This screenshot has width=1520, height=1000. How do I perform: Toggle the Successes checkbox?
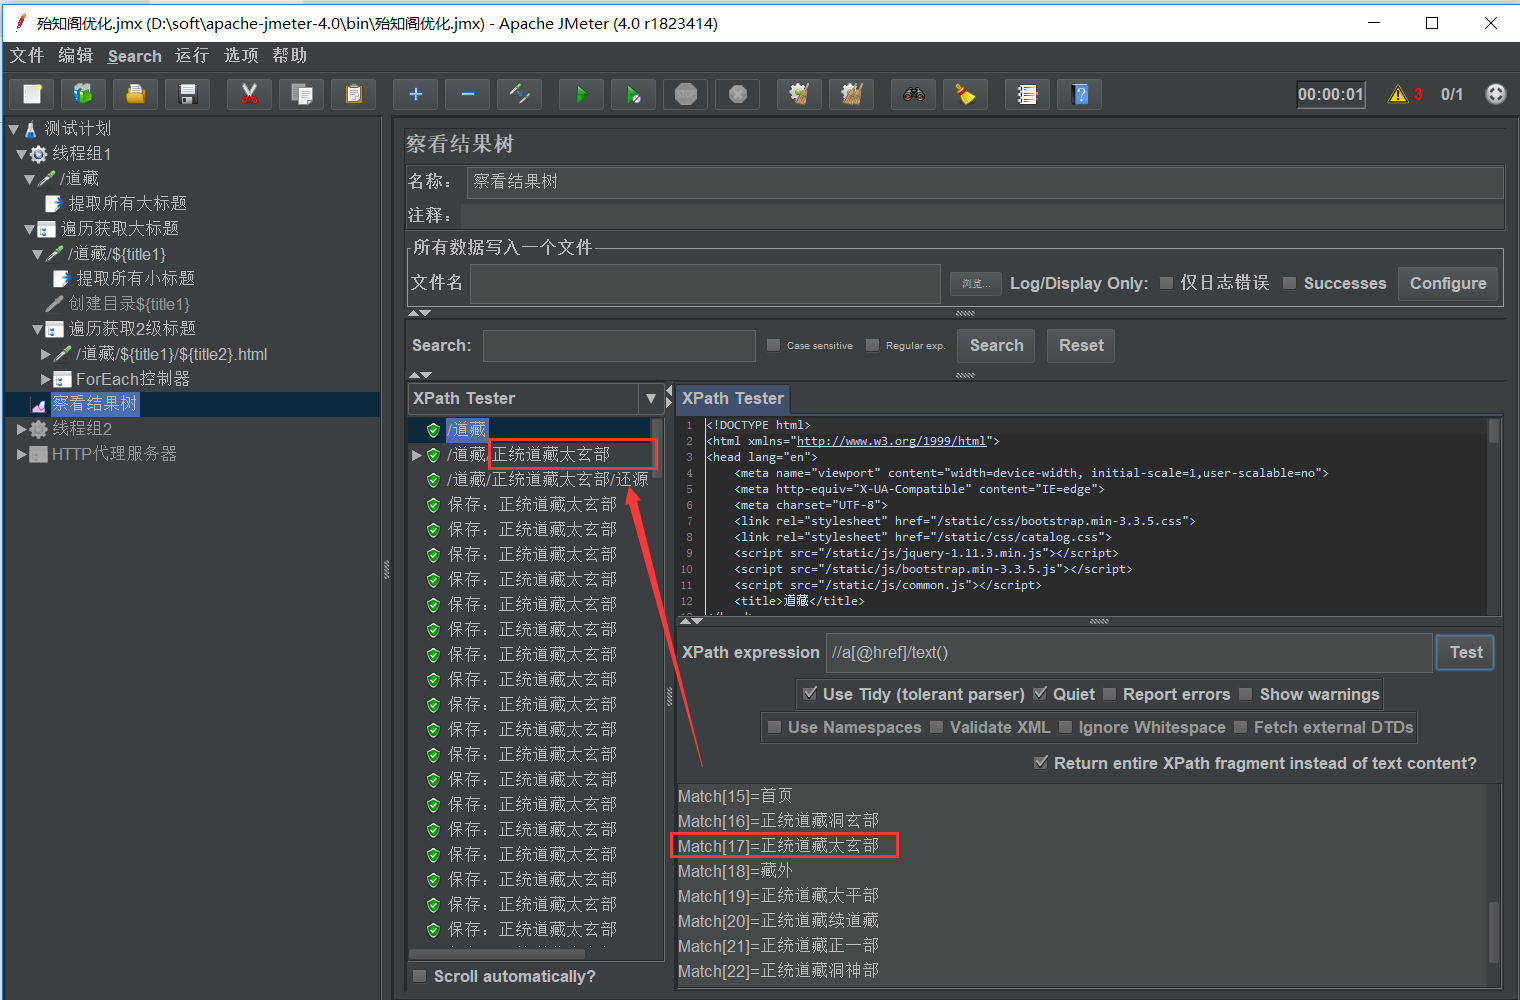(x=1290, y=283)
